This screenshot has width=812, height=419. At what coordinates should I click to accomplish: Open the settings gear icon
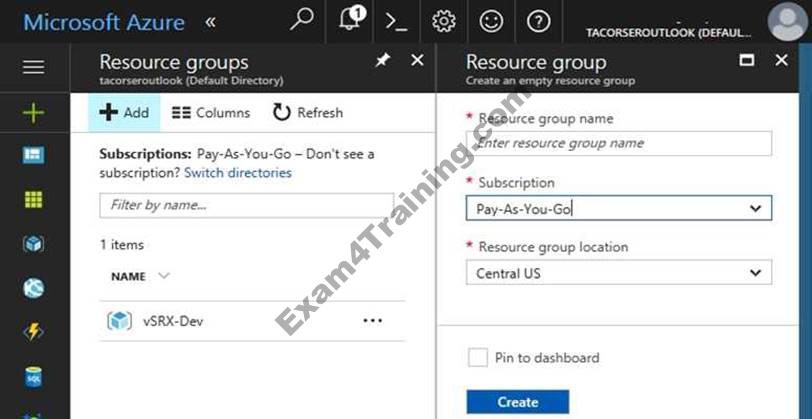[444, 21]
